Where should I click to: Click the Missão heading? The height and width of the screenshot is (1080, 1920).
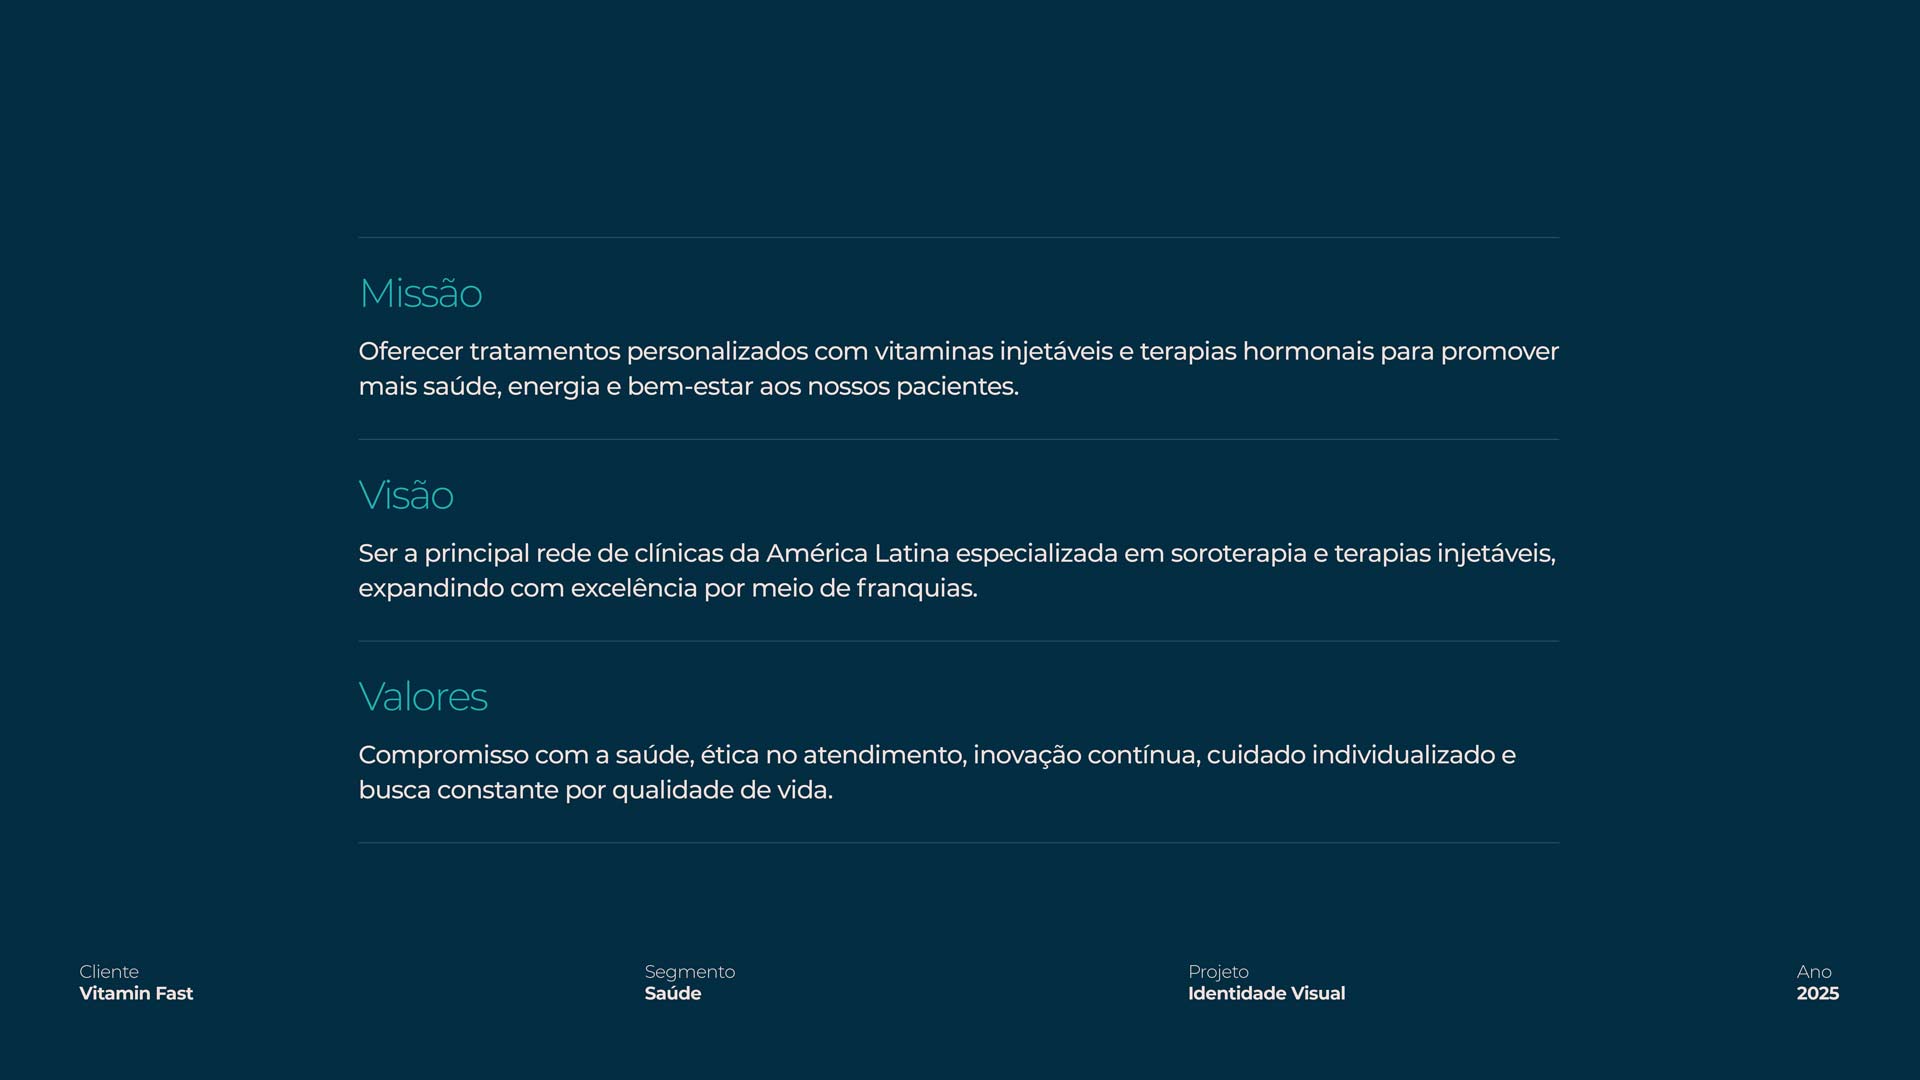coord(420,294)
